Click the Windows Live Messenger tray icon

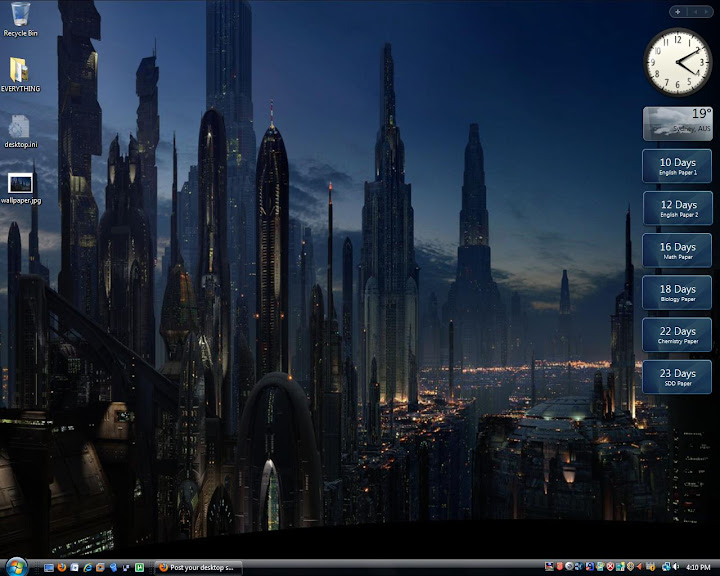(600, 566)
